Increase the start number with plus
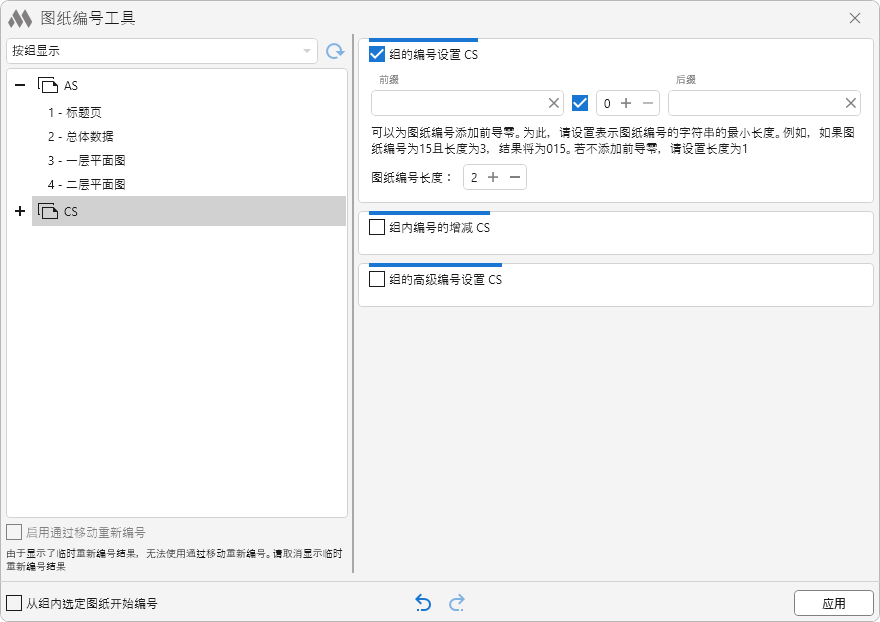Viewport: 880px width, 622px height. (627, 103)
